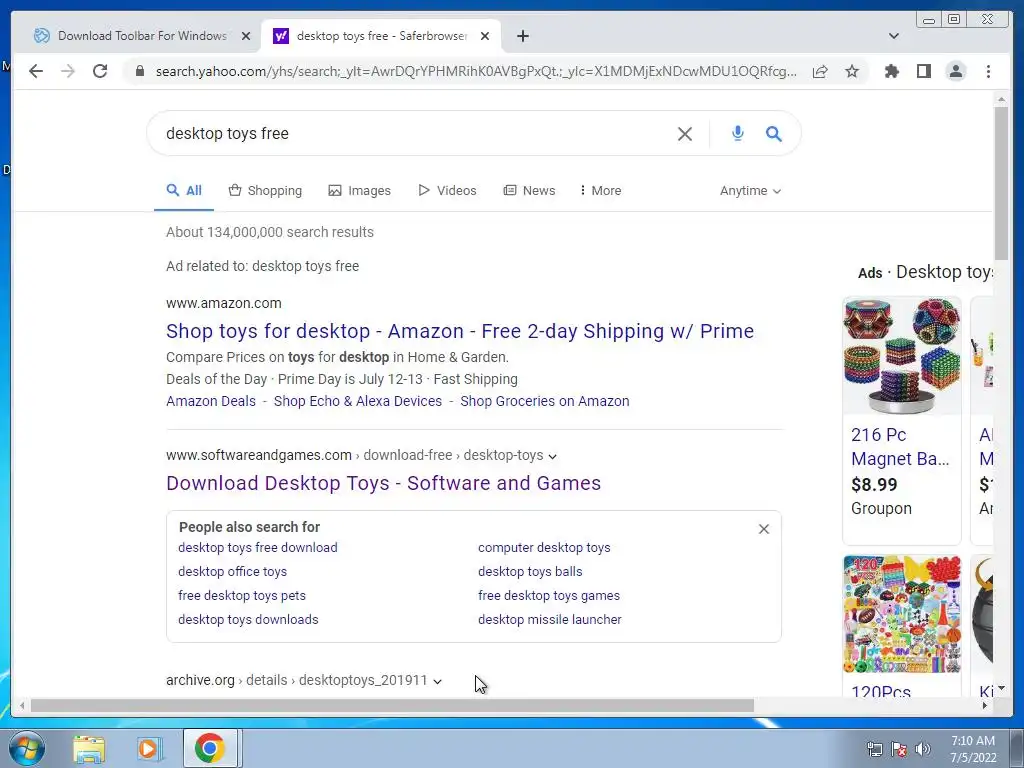Open the More search options menu
This screenshot has width=1024, height=768.
tap(600, 191)
